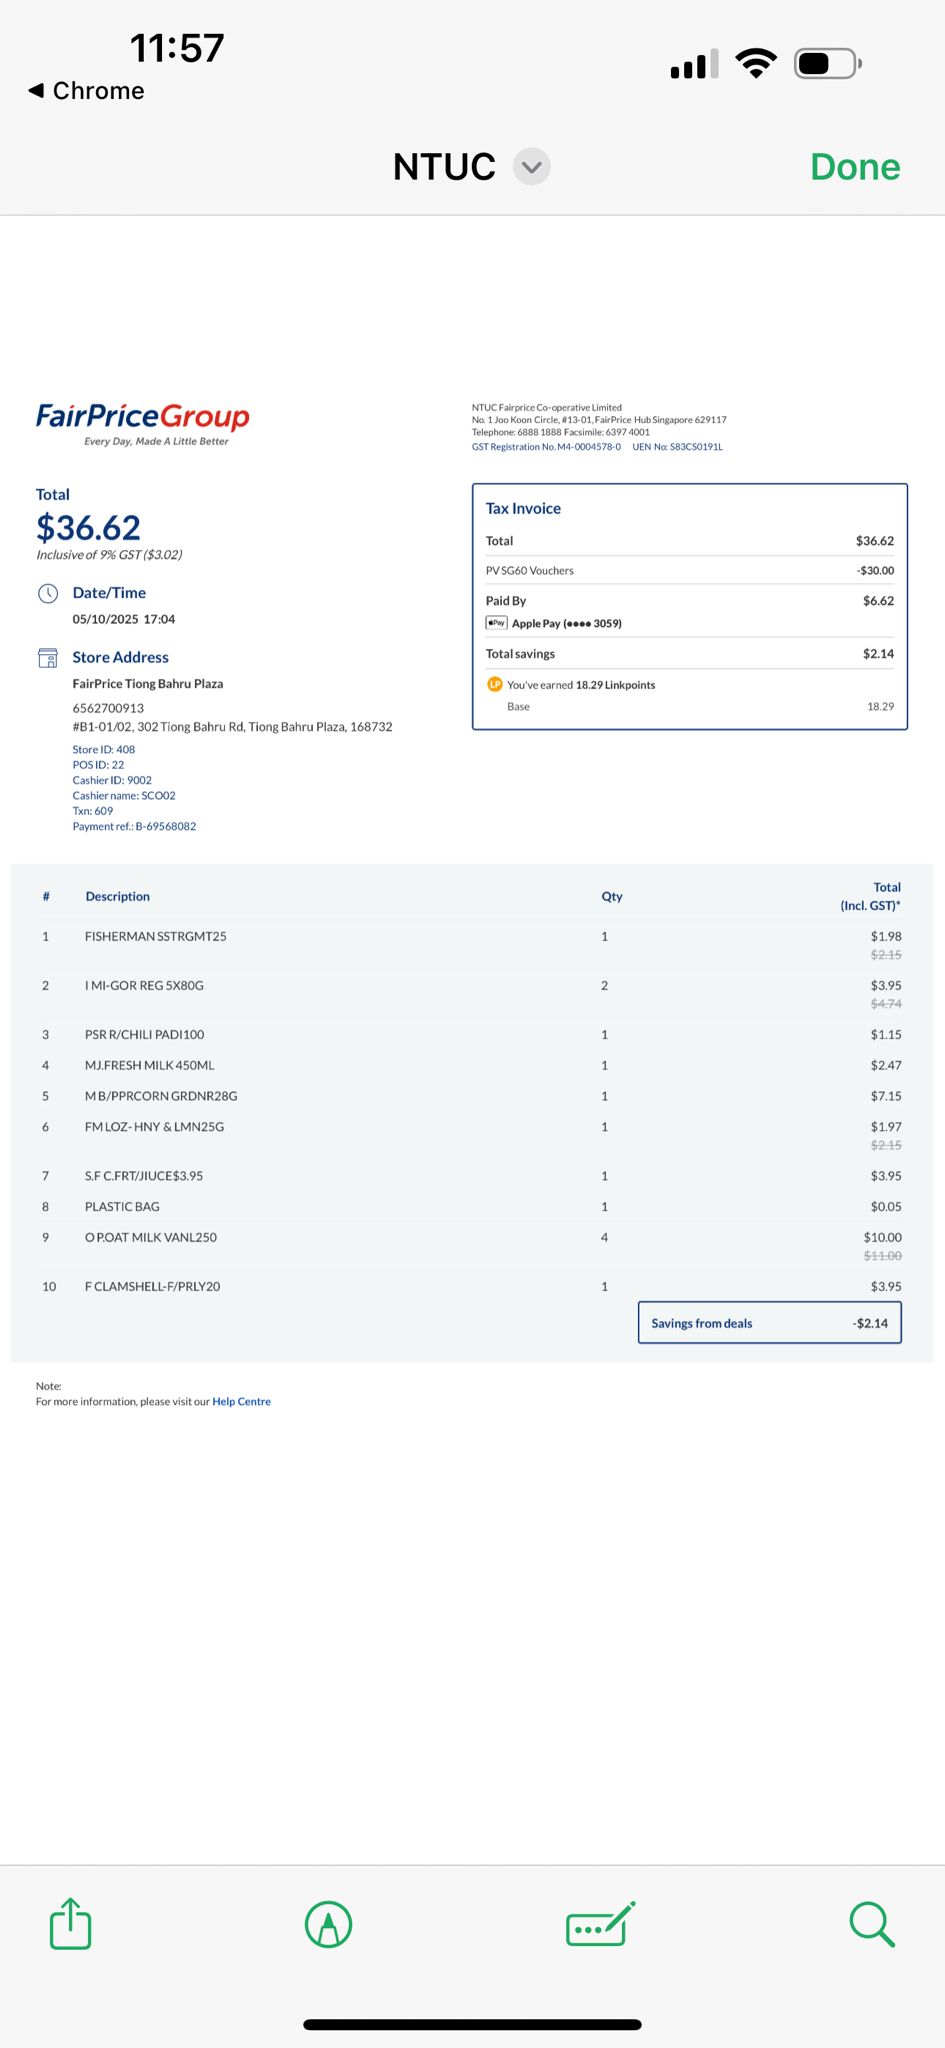Tap the FairPrice Group logo
945x2048 pixels.
click(x=142, y=424)
